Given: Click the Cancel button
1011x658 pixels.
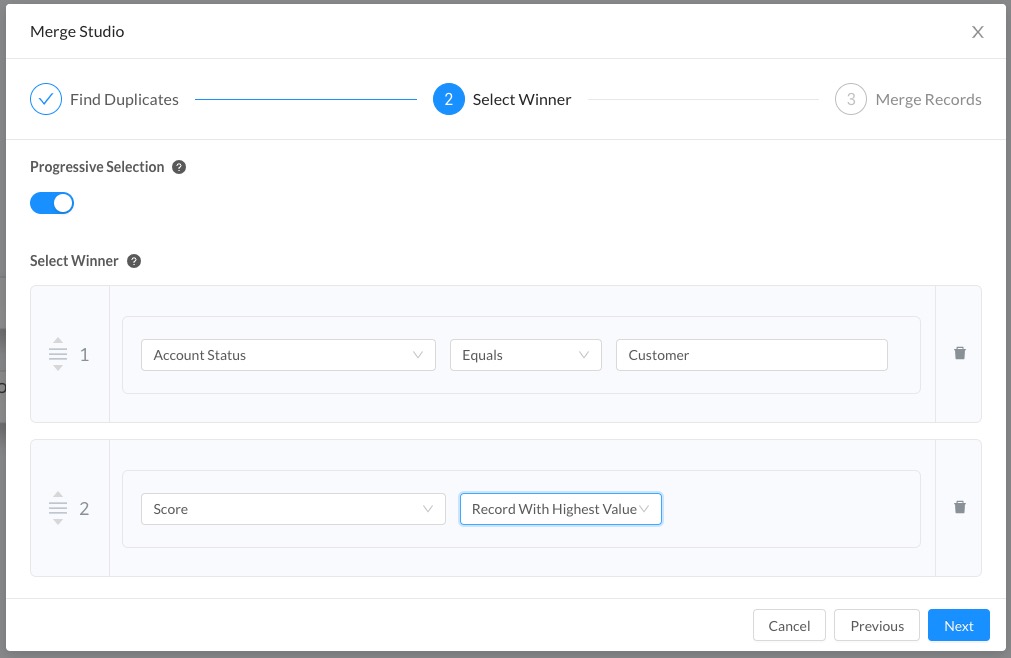Looking at the screenshot, I should (x=789, y=625).
